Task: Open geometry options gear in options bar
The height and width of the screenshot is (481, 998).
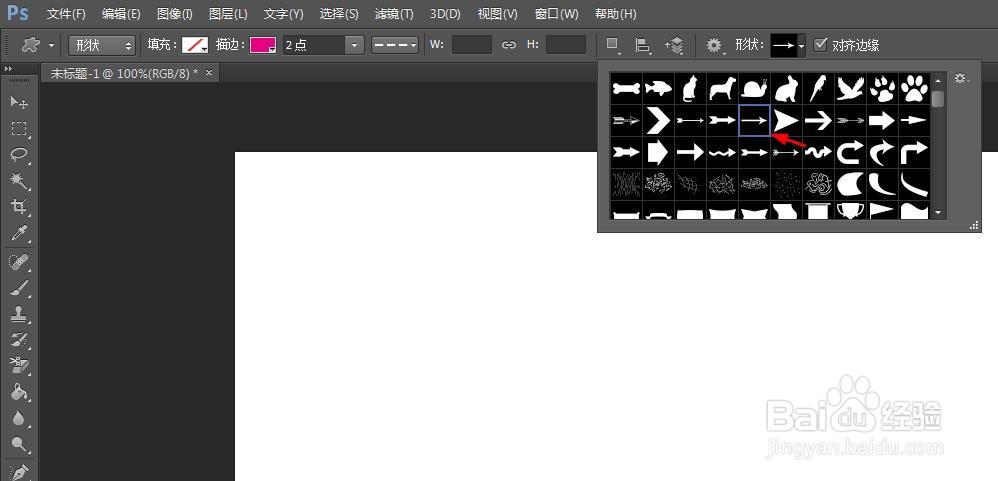Action: point(715,45)
